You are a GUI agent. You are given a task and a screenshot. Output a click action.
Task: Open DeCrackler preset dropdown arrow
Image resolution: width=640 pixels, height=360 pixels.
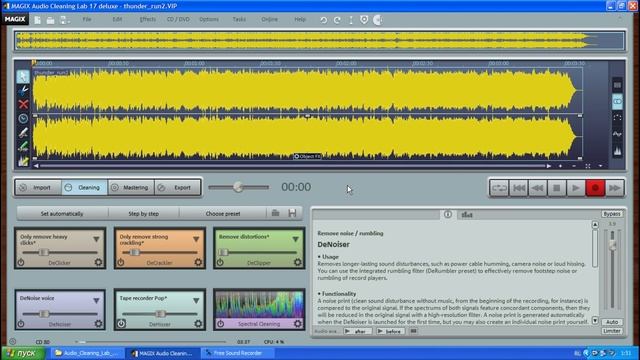(x=196, y=239)
